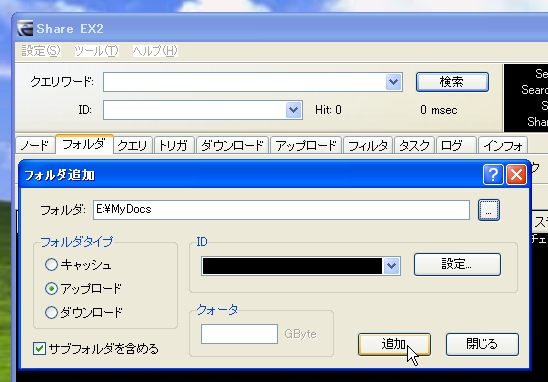Expand the クエリワード dropdown arrow
The height and width of the screenshot is (382, 548).
[x=394, y=82]
